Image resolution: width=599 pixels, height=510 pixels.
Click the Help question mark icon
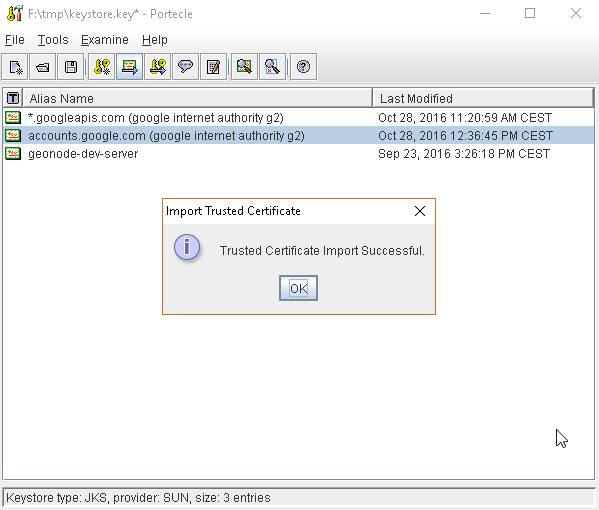coord(303,67)
